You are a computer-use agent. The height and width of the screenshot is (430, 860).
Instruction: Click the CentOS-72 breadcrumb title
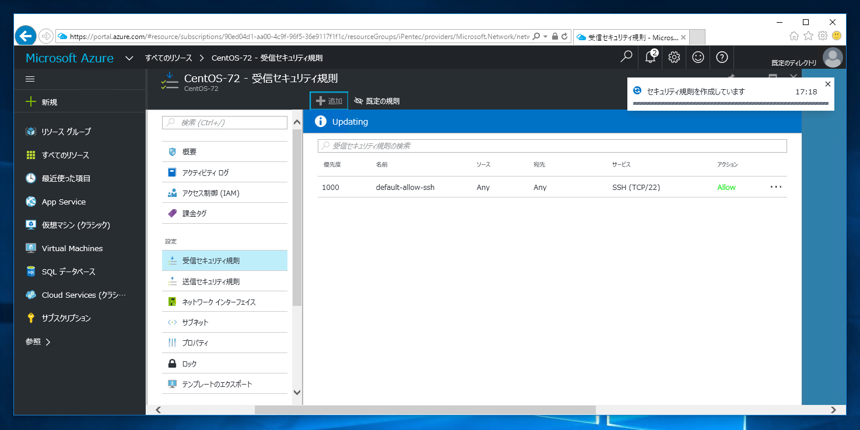coord(267,58)
